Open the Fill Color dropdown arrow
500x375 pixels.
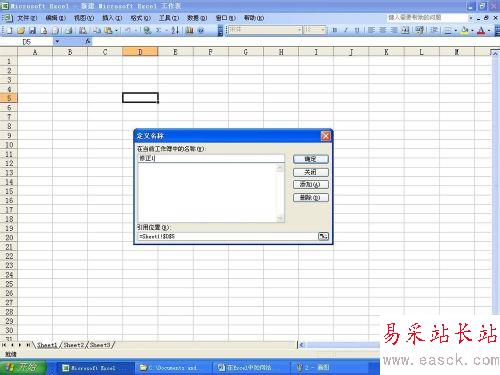472,31
